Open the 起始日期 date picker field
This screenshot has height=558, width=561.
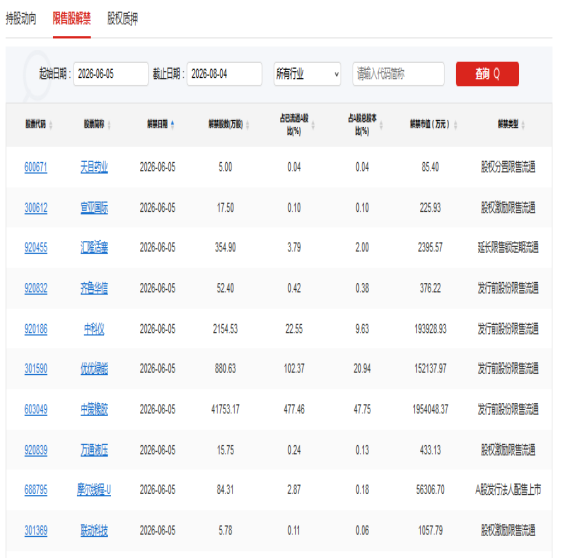111,74
